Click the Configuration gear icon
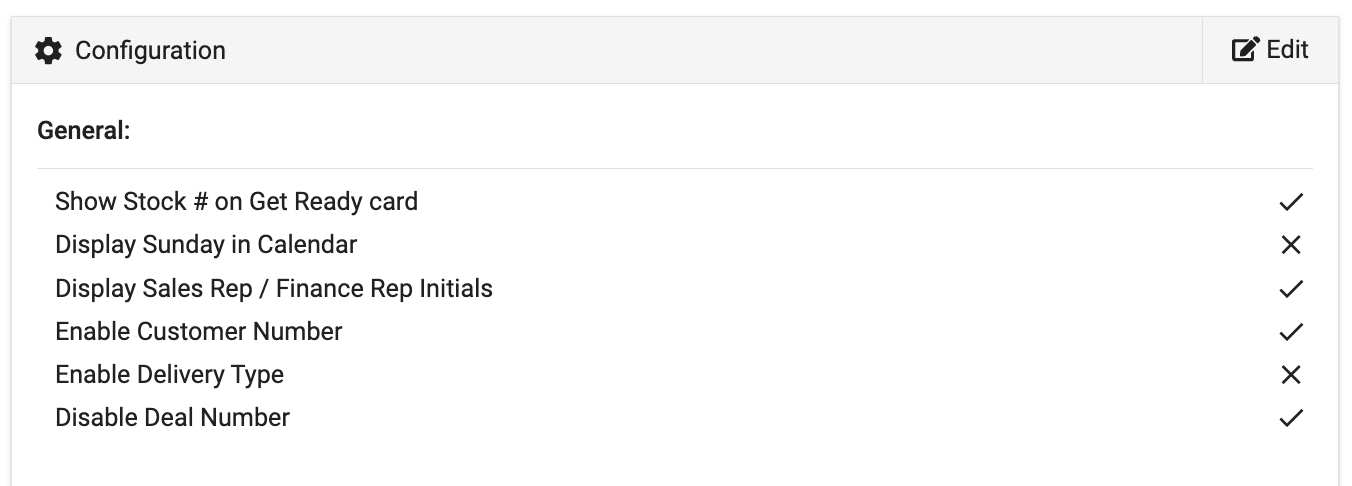Viewport: 1352px width, 486px height. [48, 51]
